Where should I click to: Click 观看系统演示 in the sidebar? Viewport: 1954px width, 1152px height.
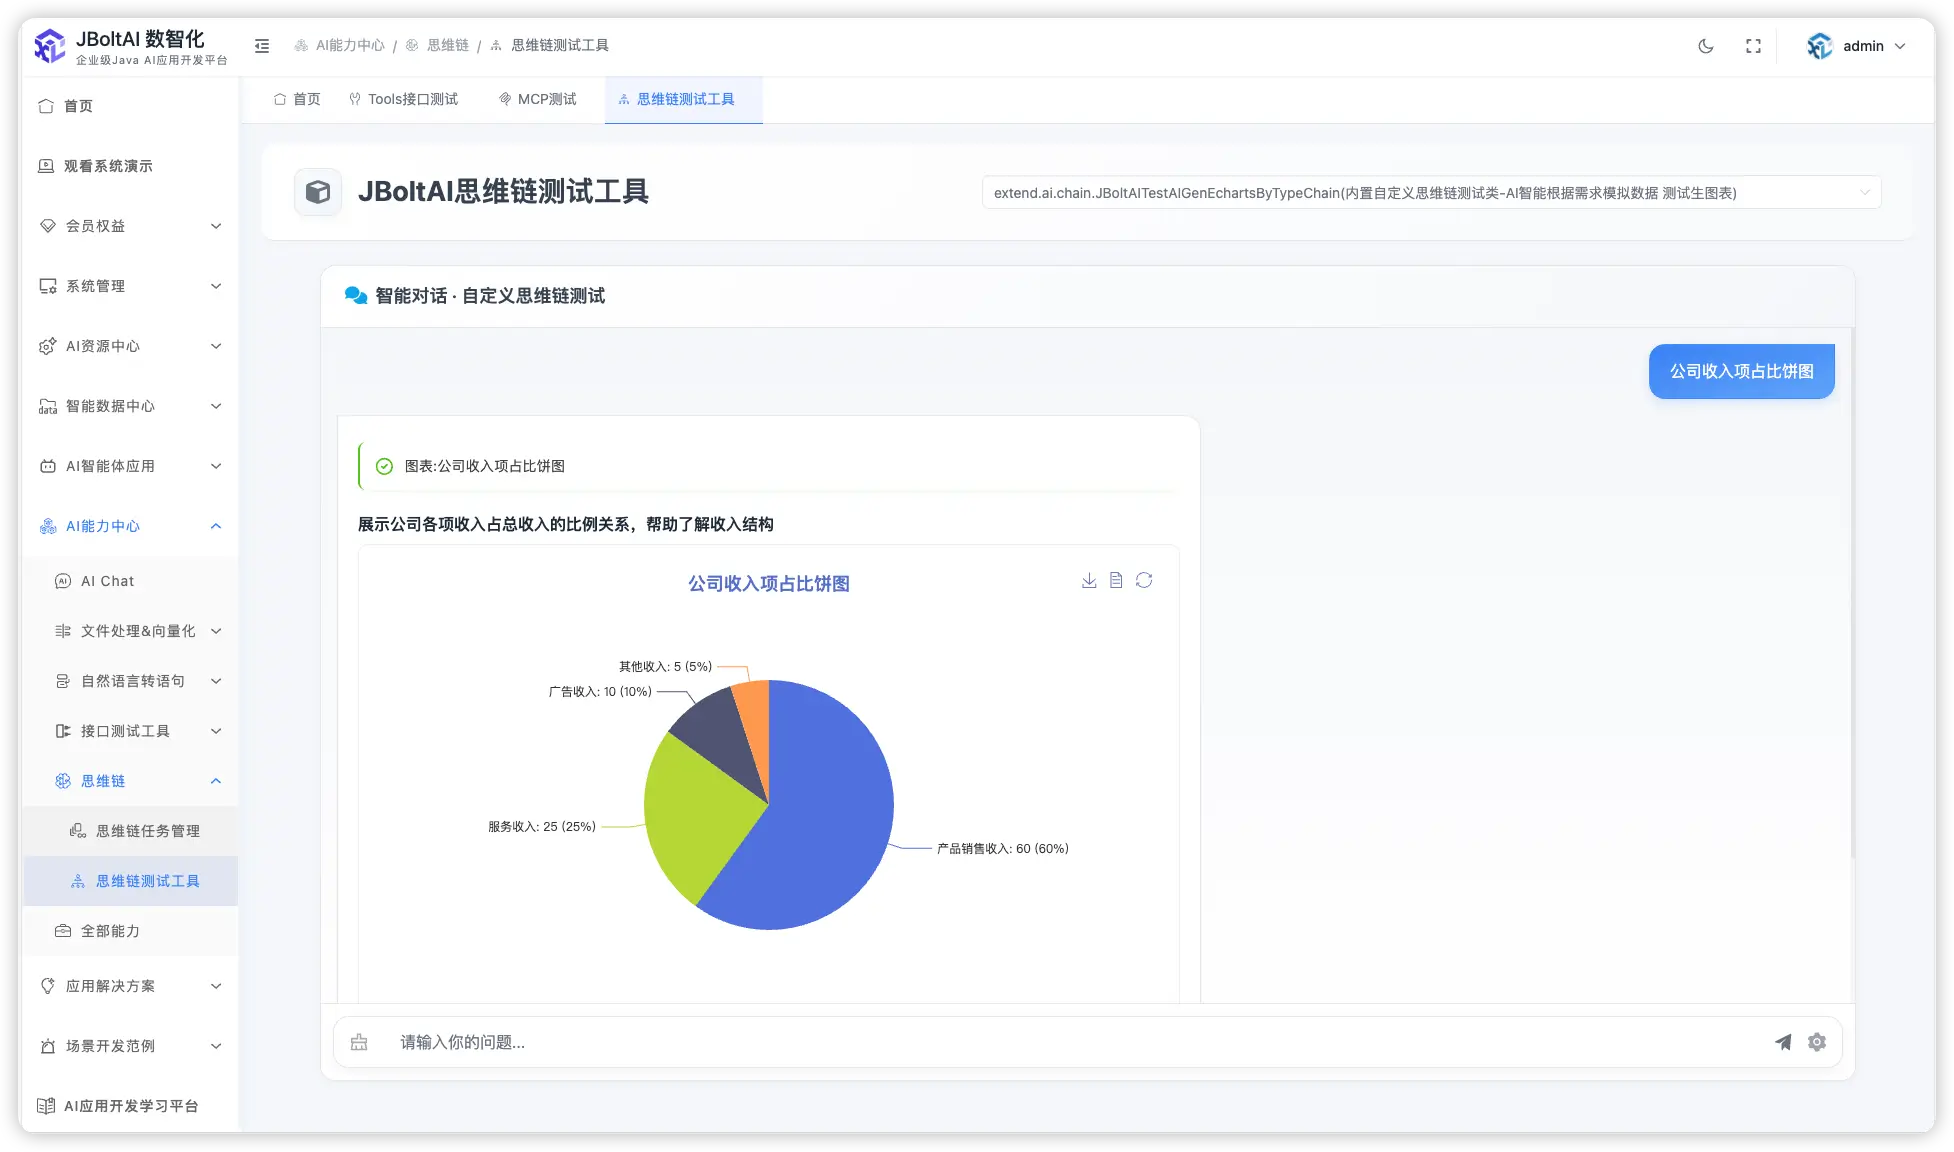[107, 166]
